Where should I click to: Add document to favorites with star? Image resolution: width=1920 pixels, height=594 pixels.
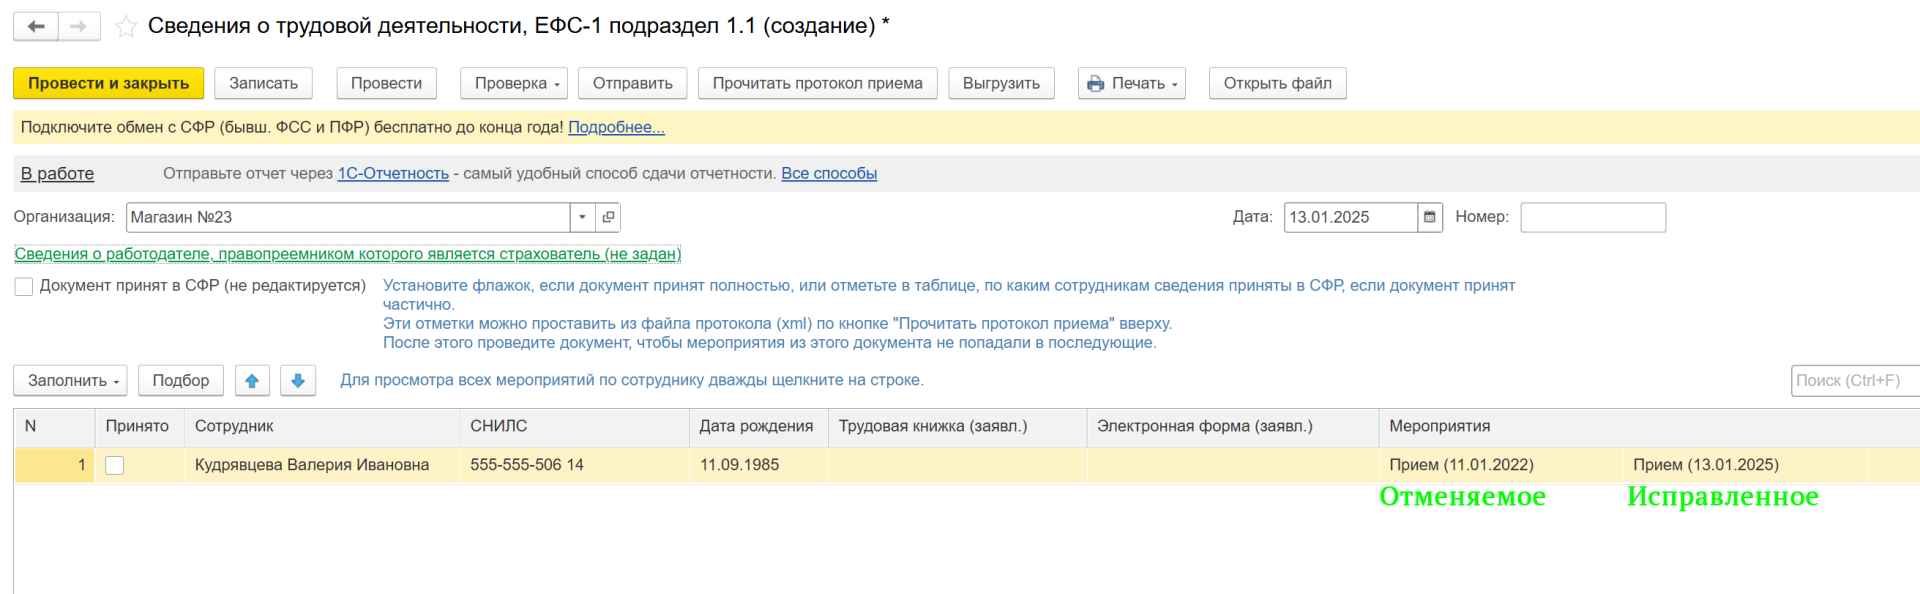pyautogui.click(x=126, y=27)
